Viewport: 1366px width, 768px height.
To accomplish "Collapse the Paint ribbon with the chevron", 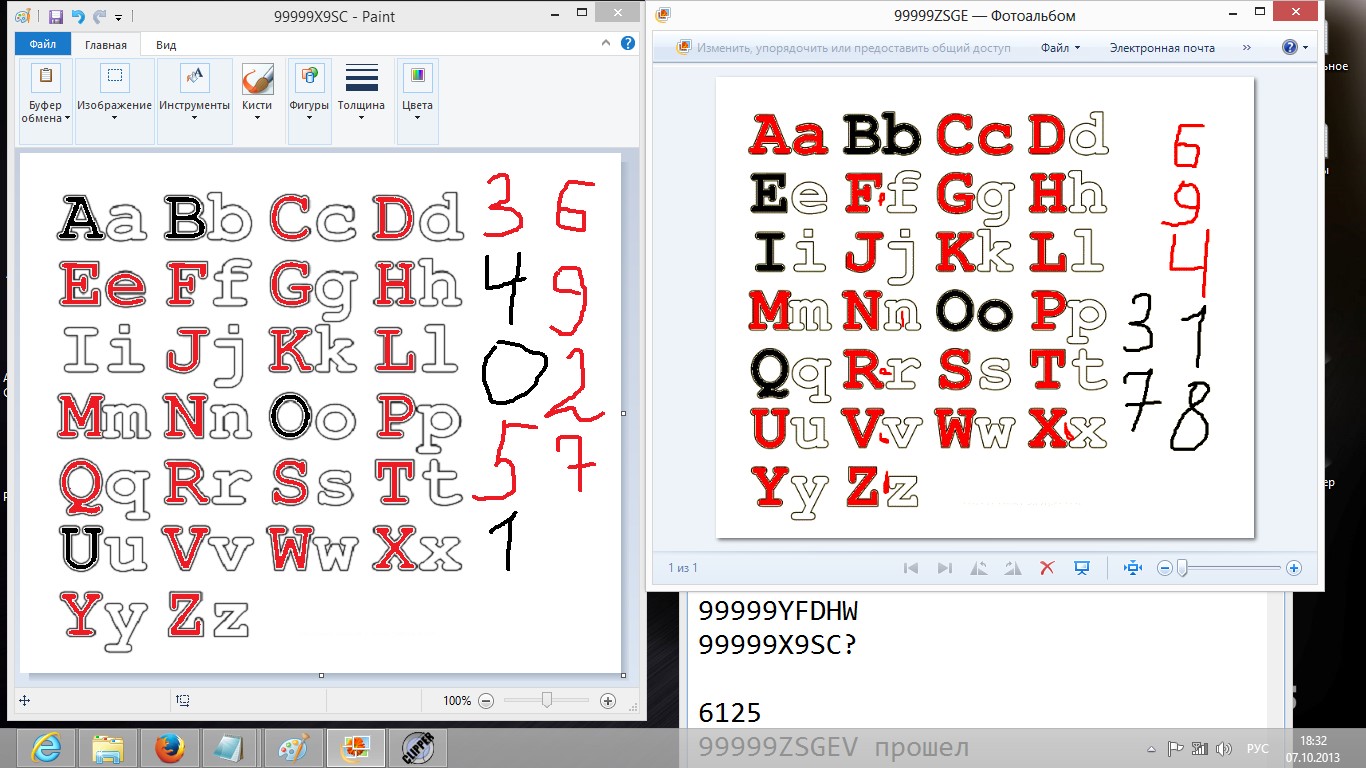I will pos(607,44).
